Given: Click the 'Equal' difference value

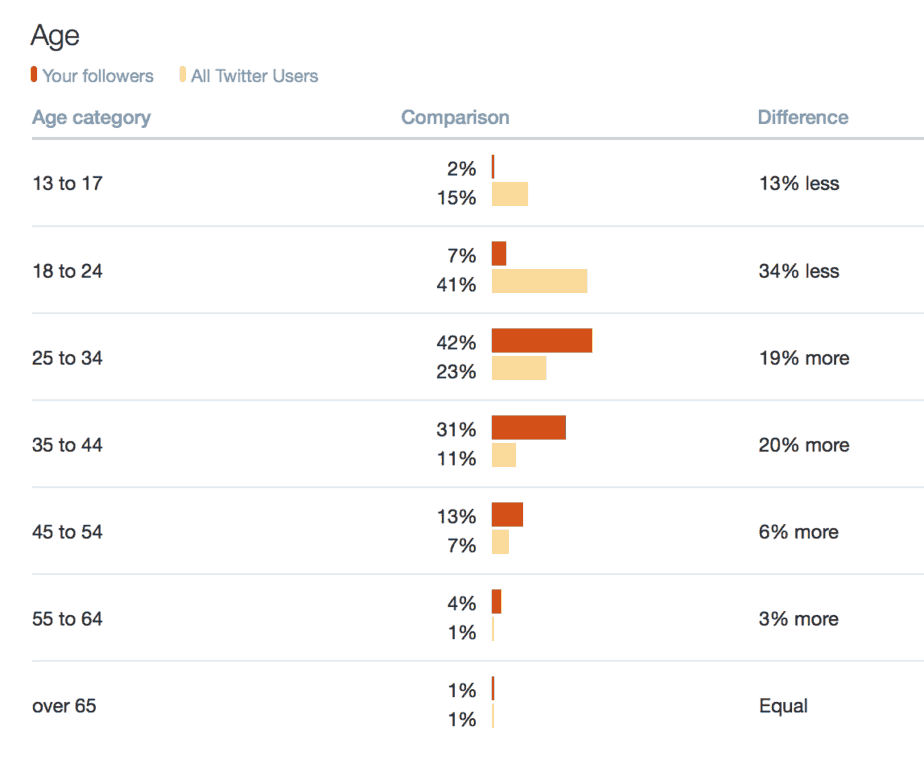Looking at the screenshot, I should click(783, 706).
